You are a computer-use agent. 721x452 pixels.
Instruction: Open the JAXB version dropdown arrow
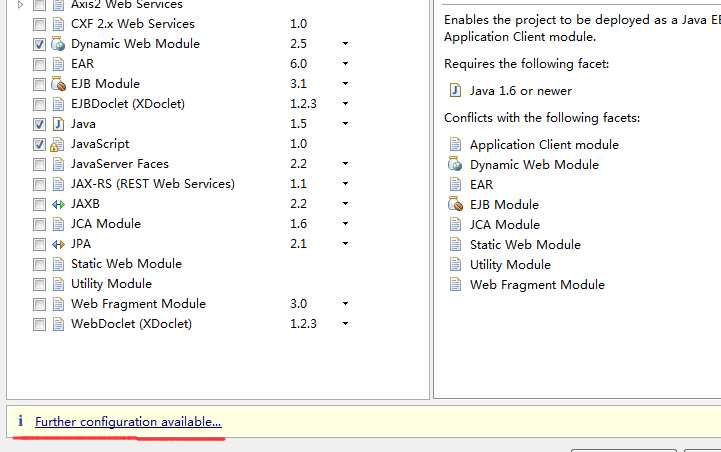pyautogui.click(x=345, y=204)
